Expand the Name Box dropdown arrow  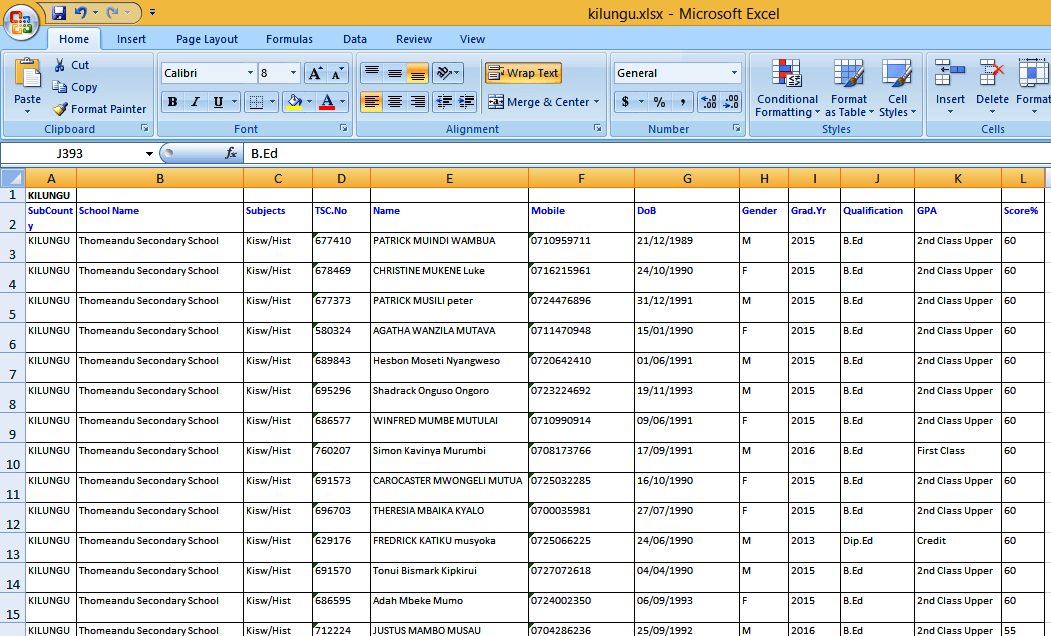(150, 153)
